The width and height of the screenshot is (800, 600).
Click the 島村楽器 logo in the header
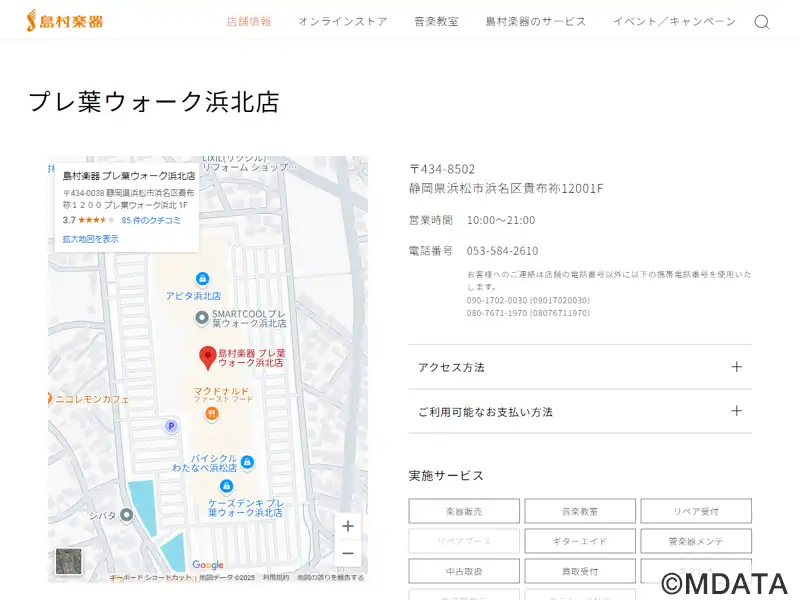[x=65, y=21]
